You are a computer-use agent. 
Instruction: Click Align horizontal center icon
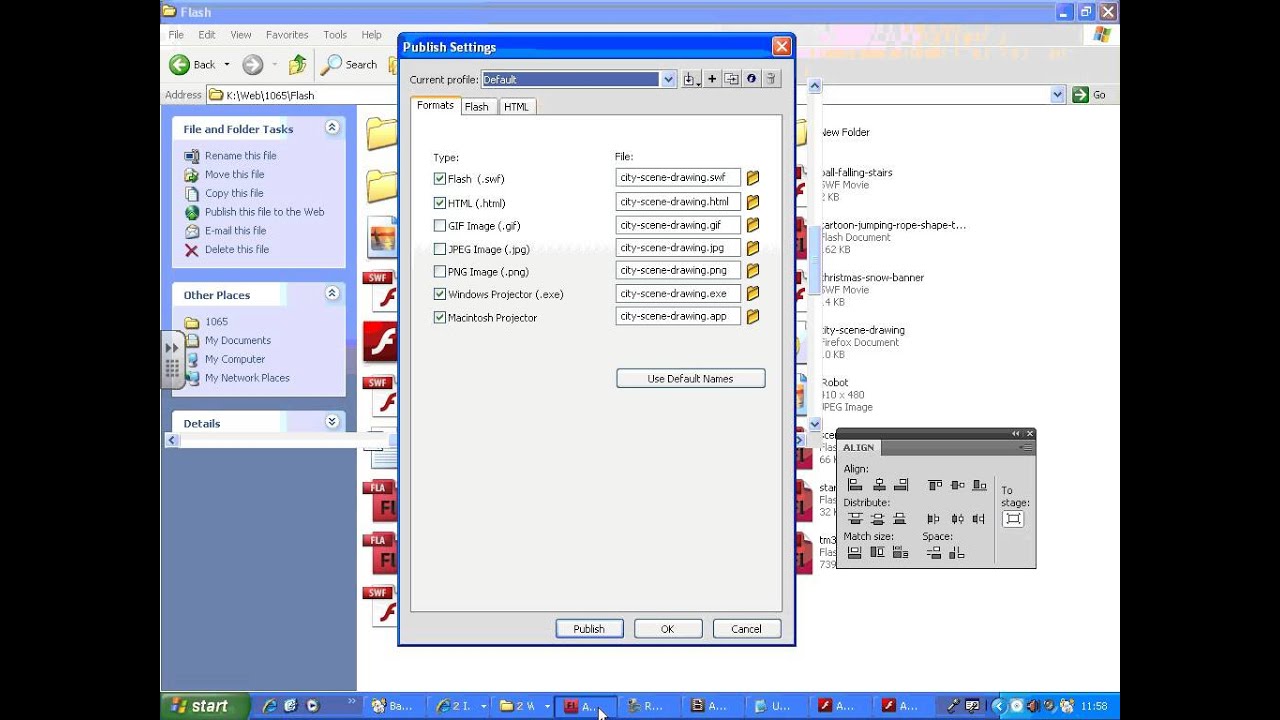coord(878,485)
